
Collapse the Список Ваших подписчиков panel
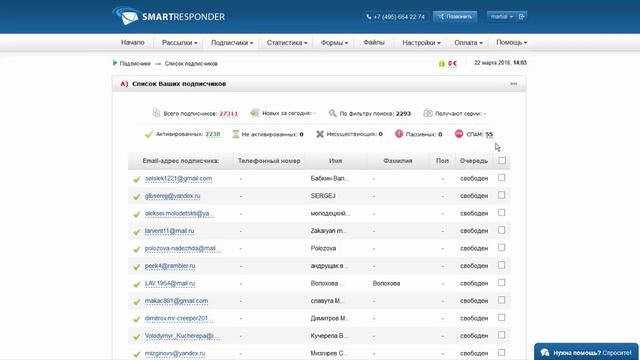513,84
